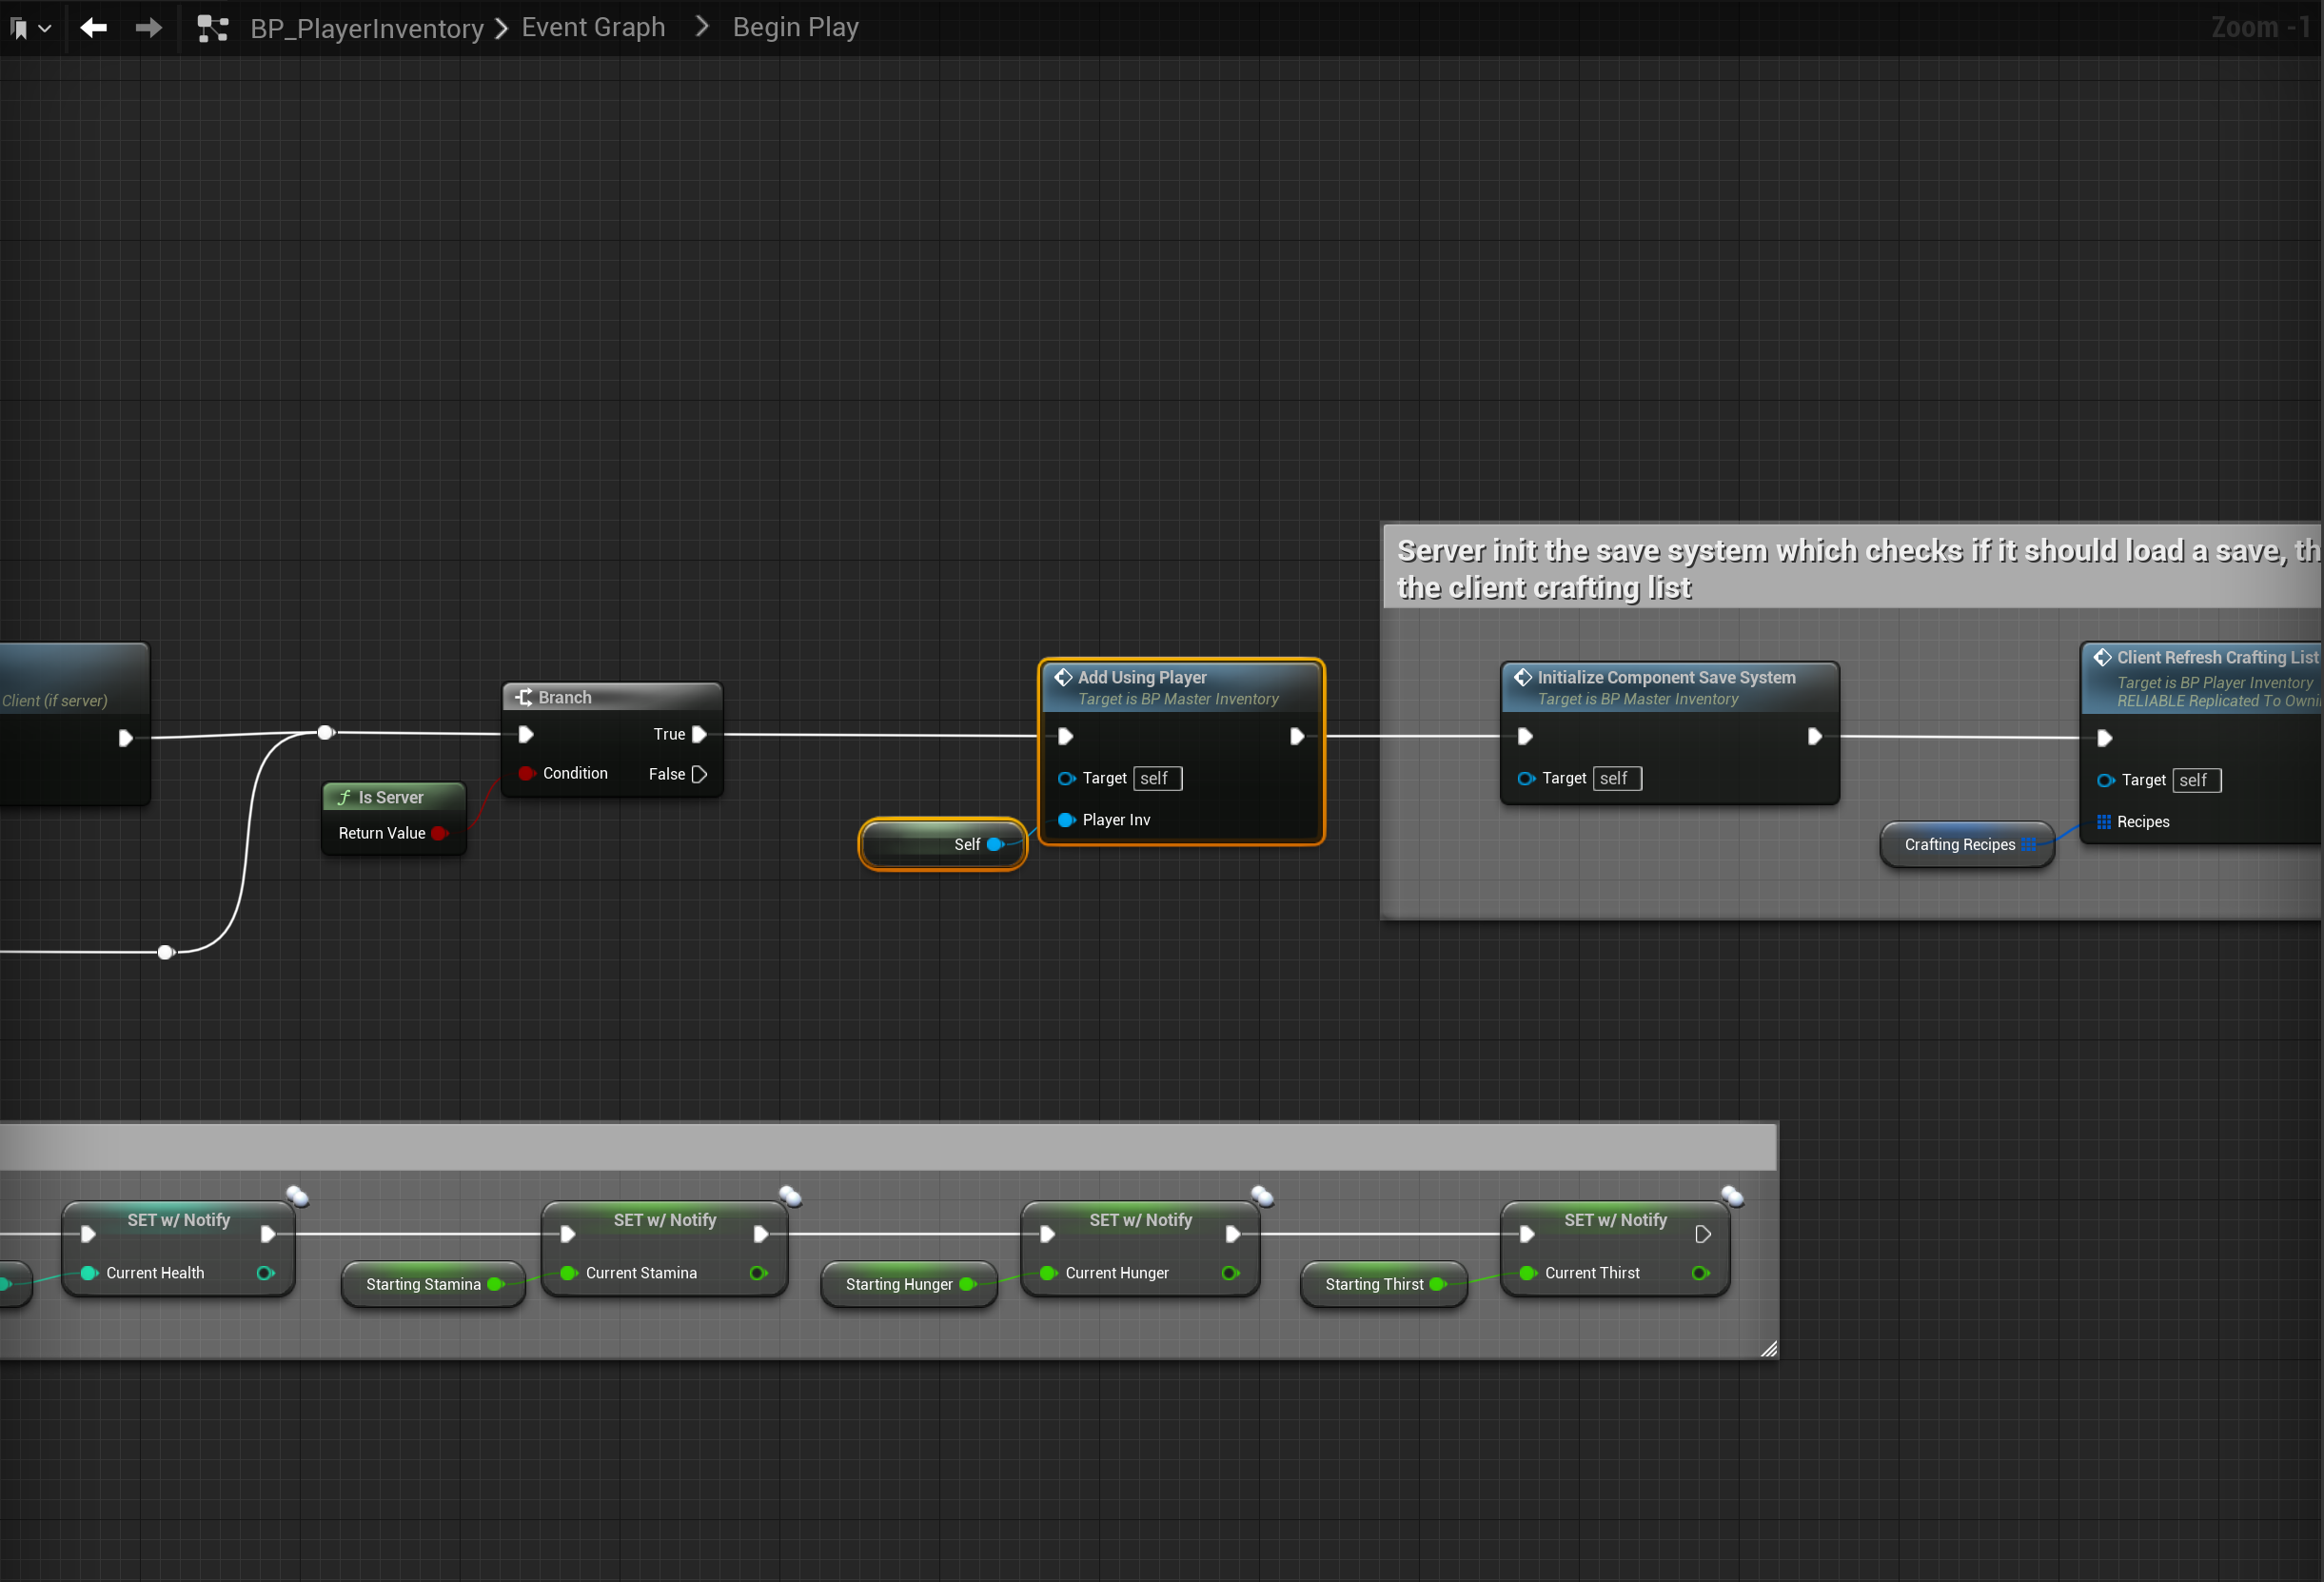Click replication icon above Current Thirst node
This screenshot has width=2324, height=1582.
pyautogui.click(x=1732, y=1196)
